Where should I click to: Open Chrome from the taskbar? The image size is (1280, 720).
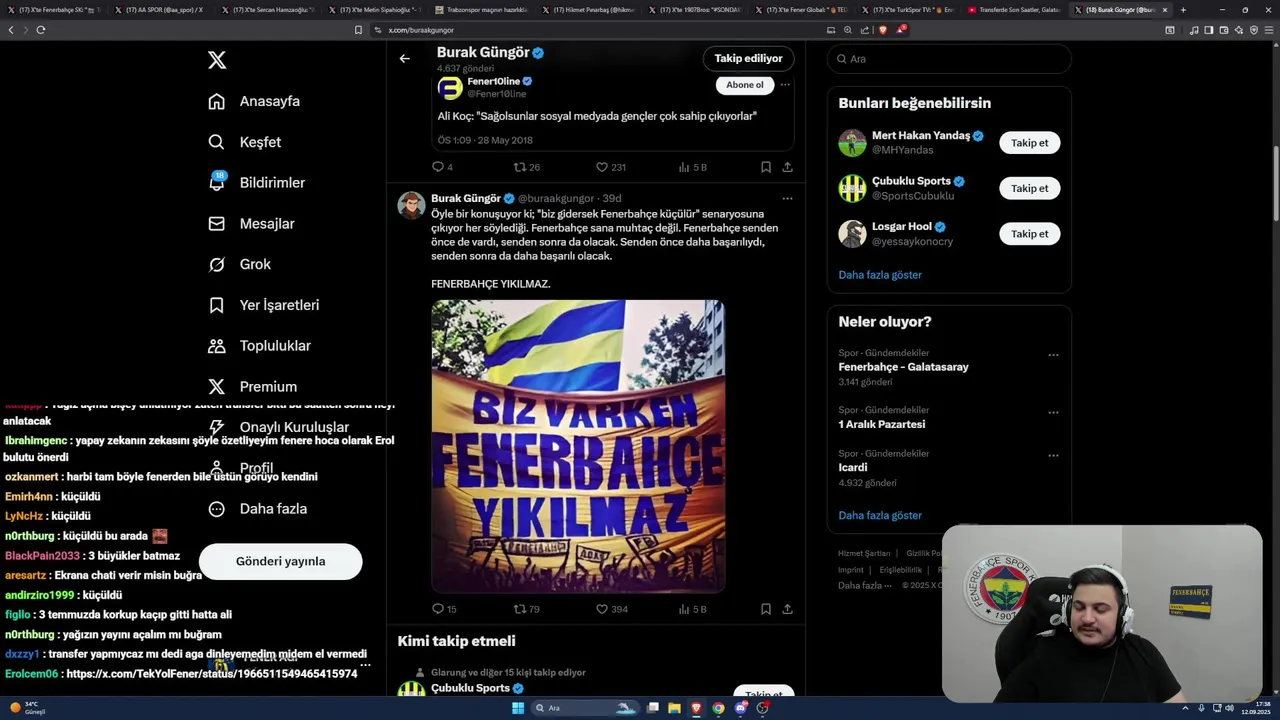click(x=718, y=708)
